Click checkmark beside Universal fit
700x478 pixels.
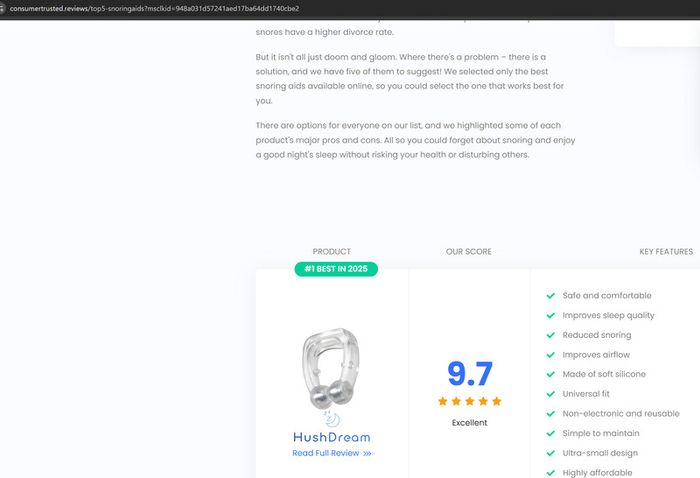pyautogui.click(x=550, y=394)
